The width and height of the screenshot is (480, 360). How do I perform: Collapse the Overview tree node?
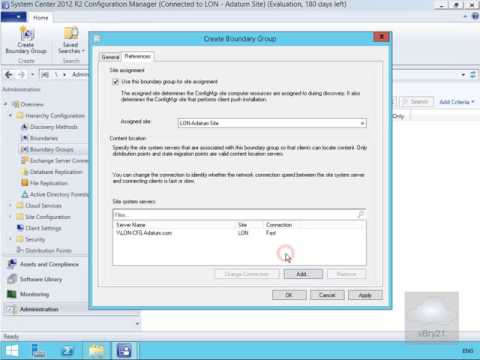click(x=6, y=104)
